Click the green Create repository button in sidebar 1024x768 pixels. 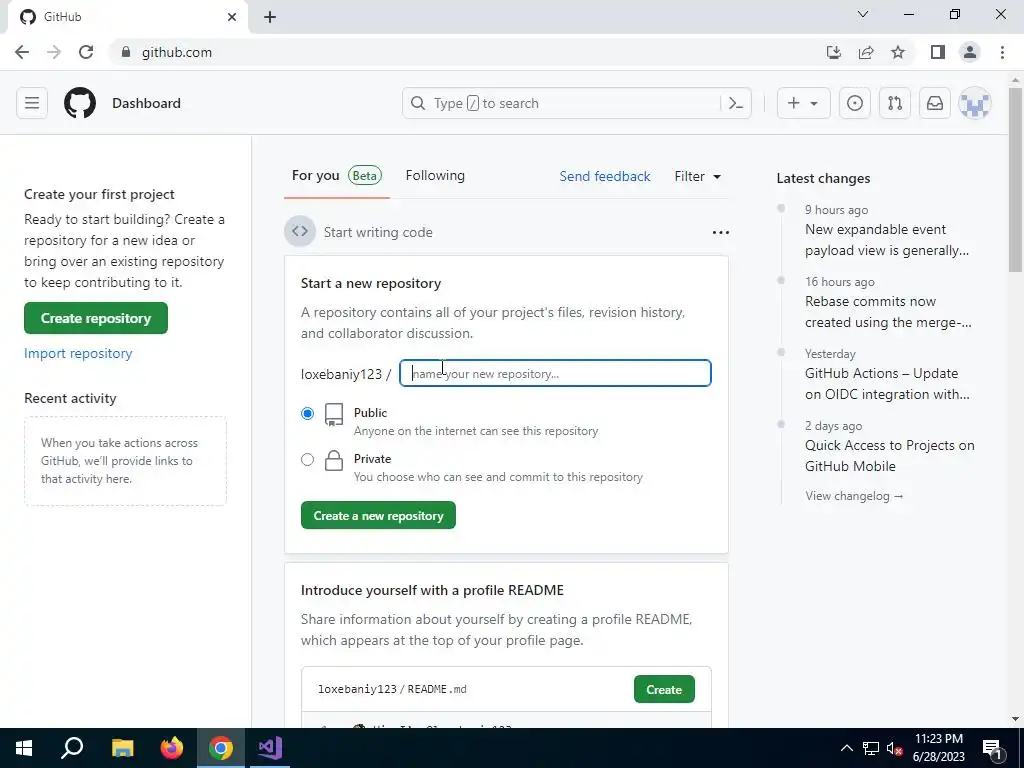coord(96,318)
